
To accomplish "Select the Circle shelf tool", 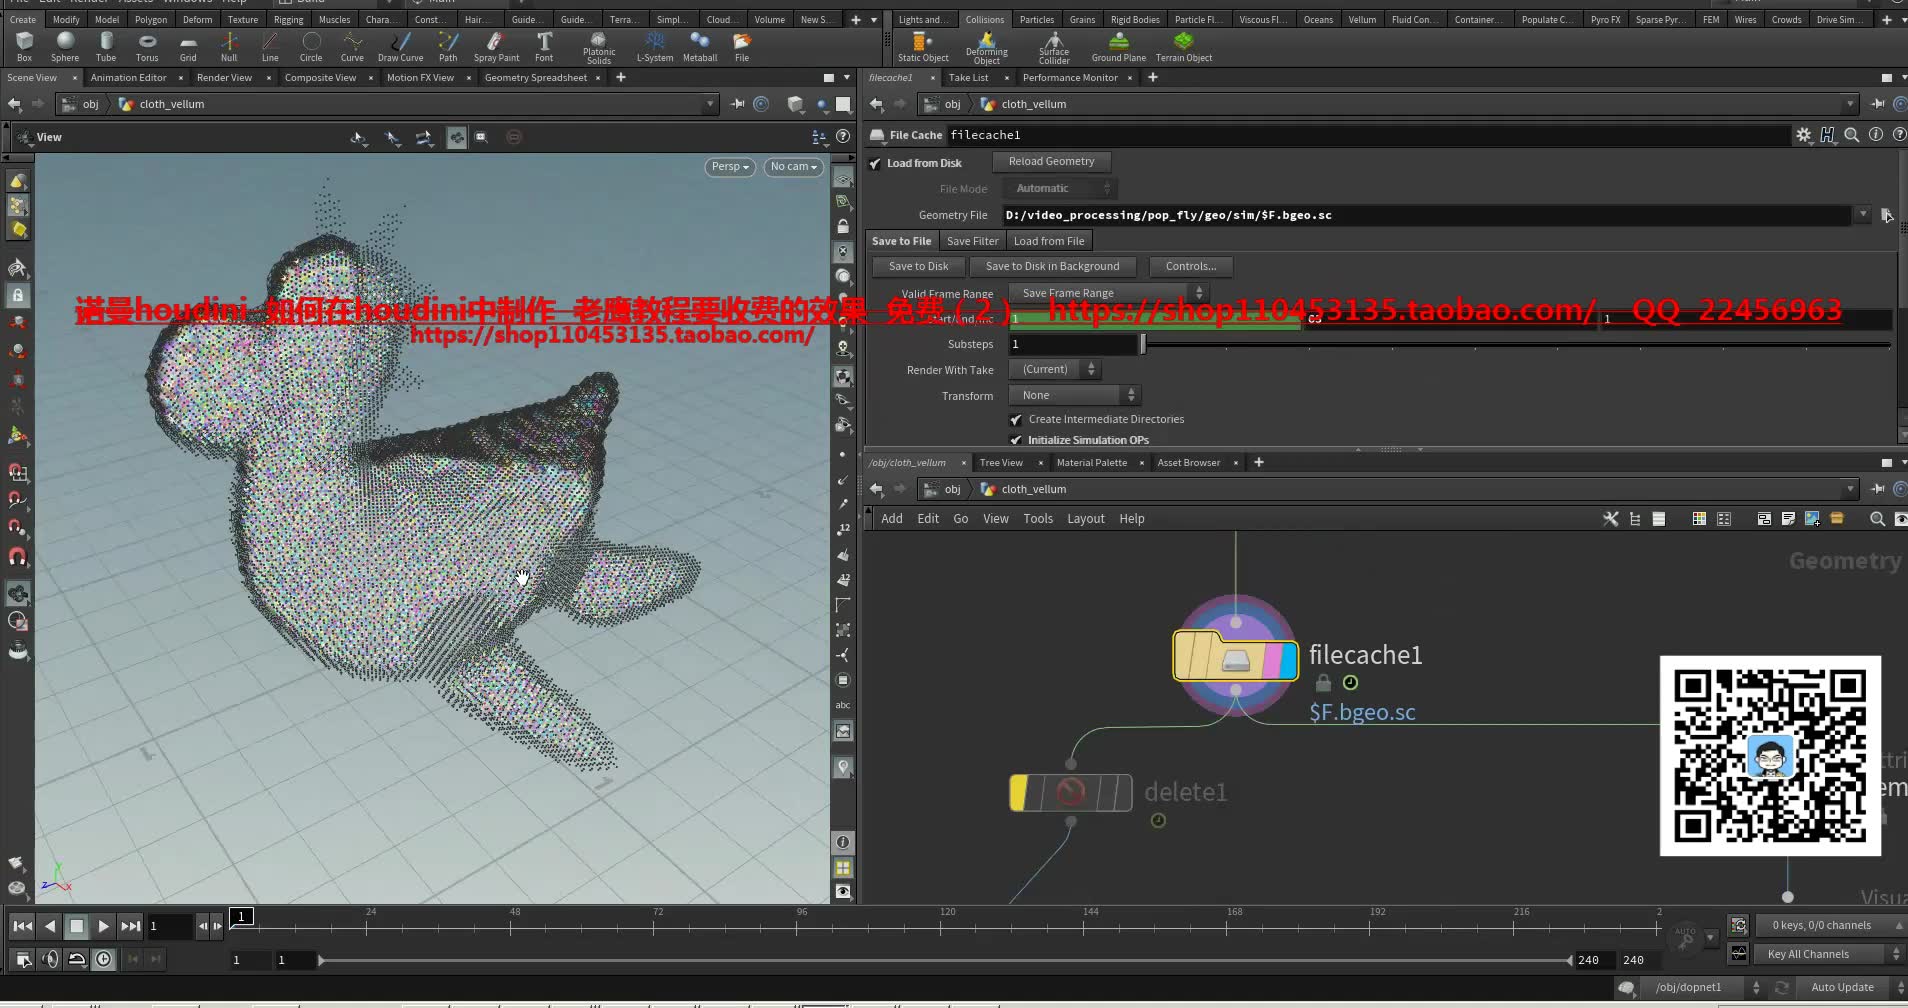I will [311, 46].
